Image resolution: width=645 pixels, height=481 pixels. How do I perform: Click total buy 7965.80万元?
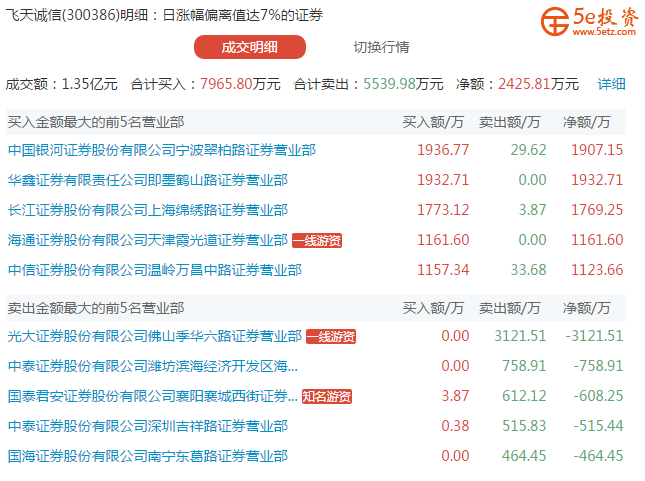pyautogui.click(x=240, y=84)
